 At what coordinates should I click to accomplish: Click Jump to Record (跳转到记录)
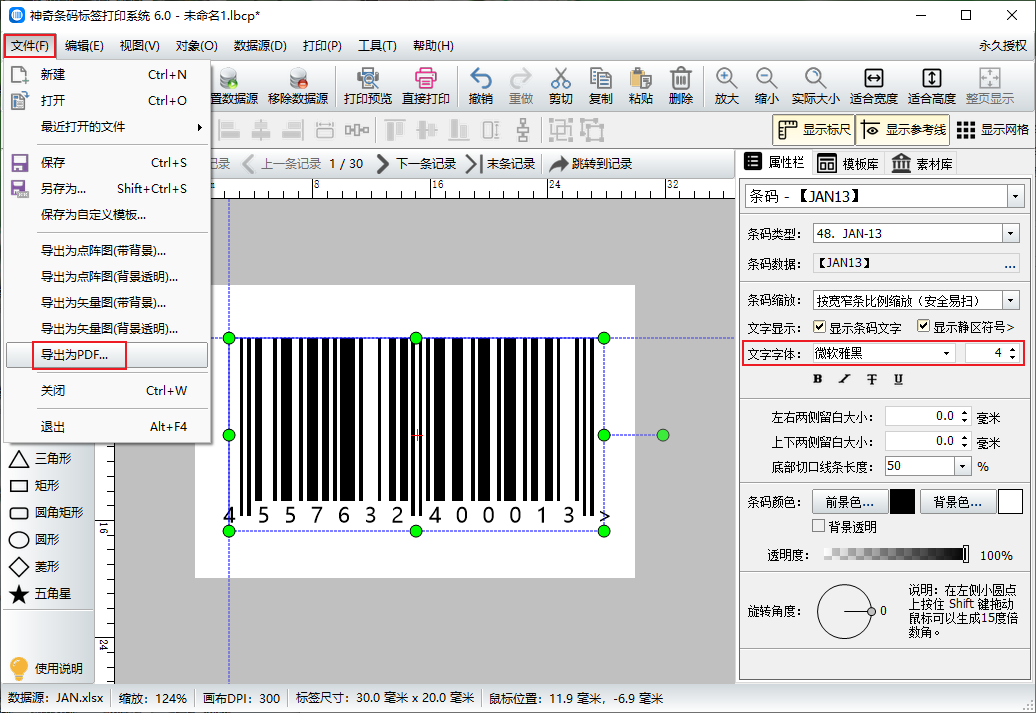tap(591, 163)
